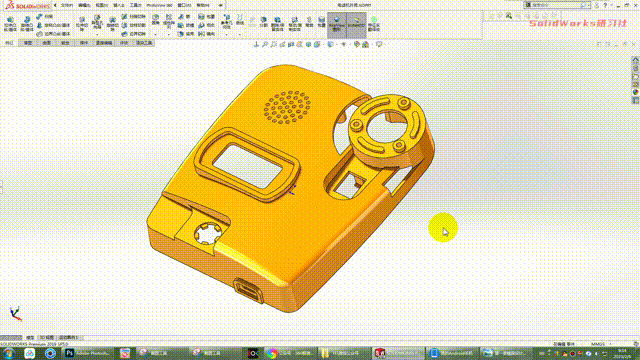This screenshot has height=360, width=640.
Task: Select the Extruded Cut (拉伸切除) tool
Action: (x=82, y=24)
